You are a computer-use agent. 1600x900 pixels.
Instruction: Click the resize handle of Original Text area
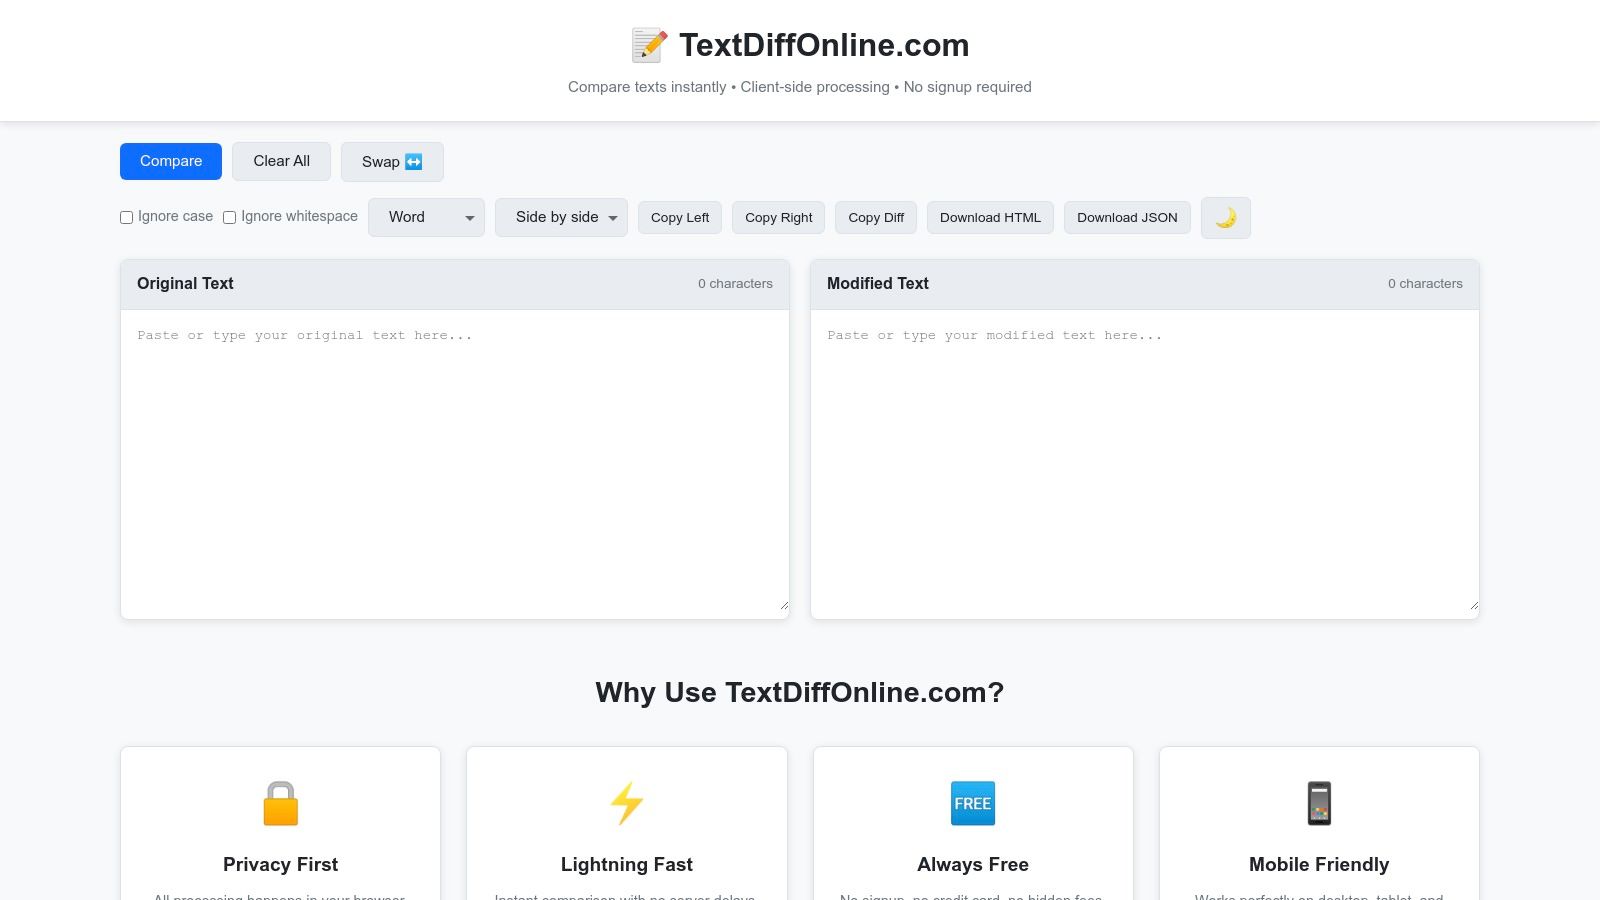pos(783,603)
